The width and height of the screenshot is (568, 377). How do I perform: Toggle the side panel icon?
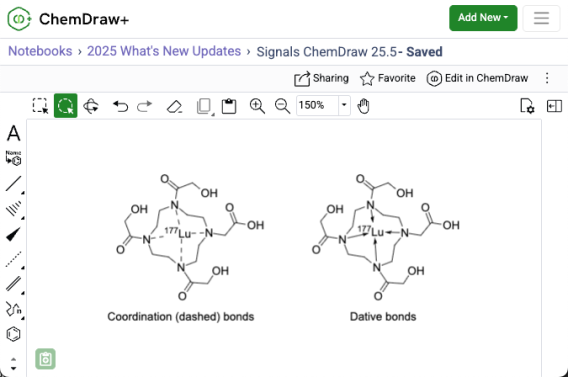coord(554,106)
